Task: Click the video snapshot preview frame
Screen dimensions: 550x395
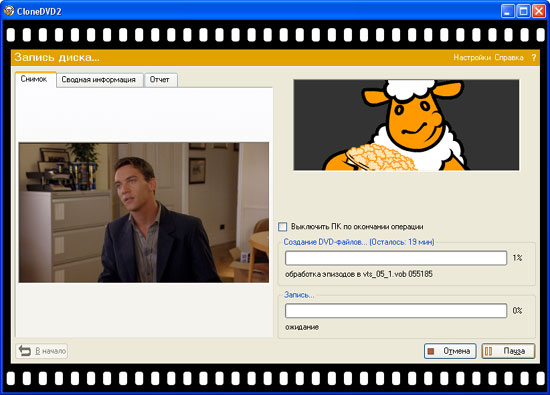Action: click(x=144, y=212)
